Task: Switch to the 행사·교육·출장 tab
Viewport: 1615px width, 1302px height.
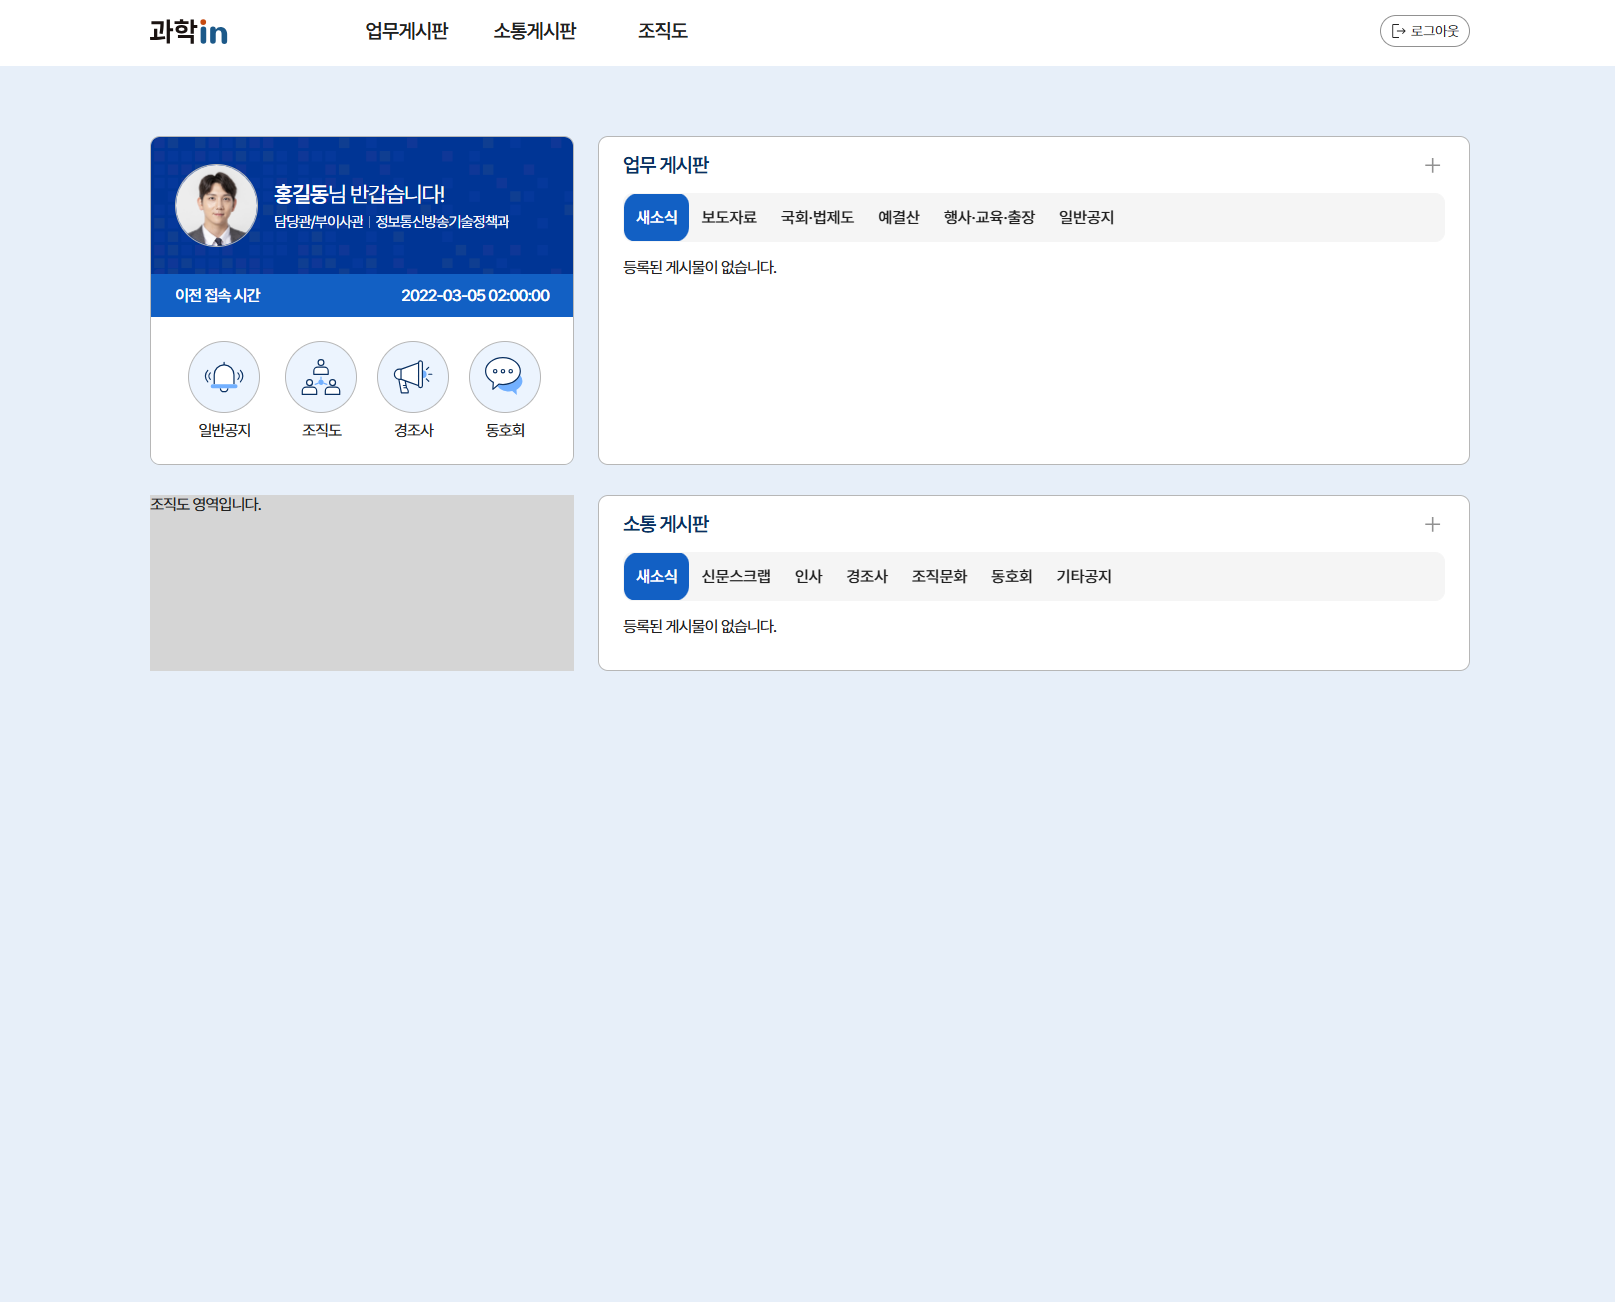Action: 989,217
